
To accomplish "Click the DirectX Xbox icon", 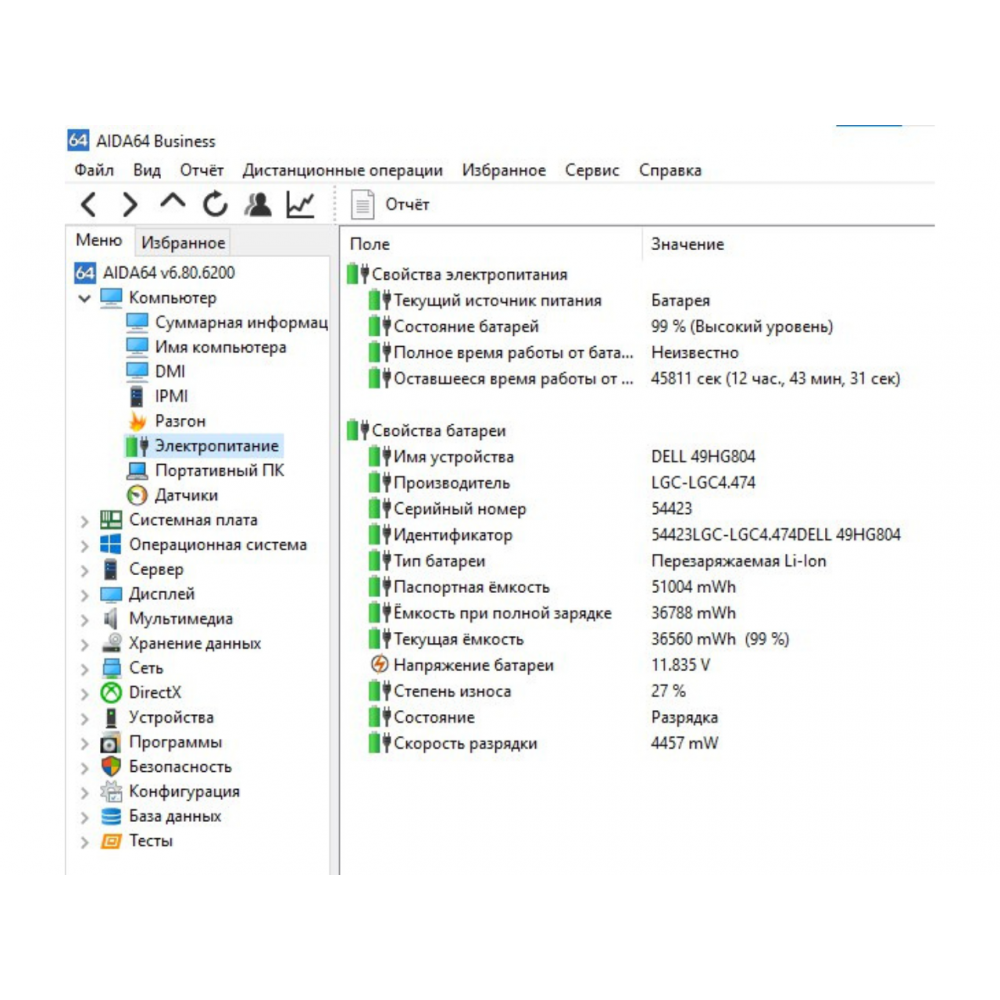I will pos(111,693).
